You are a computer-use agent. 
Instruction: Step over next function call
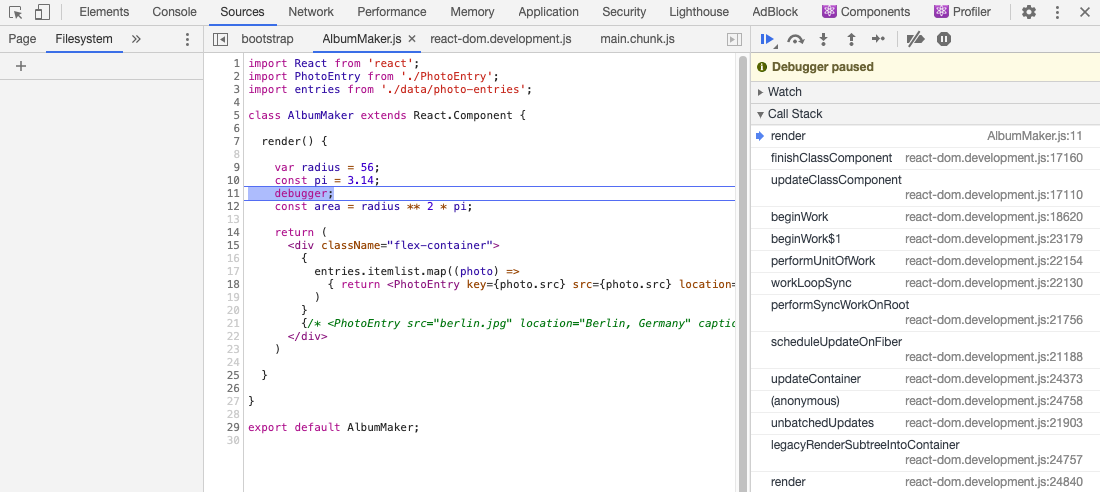pyautogui.click(x=796, y=39)
